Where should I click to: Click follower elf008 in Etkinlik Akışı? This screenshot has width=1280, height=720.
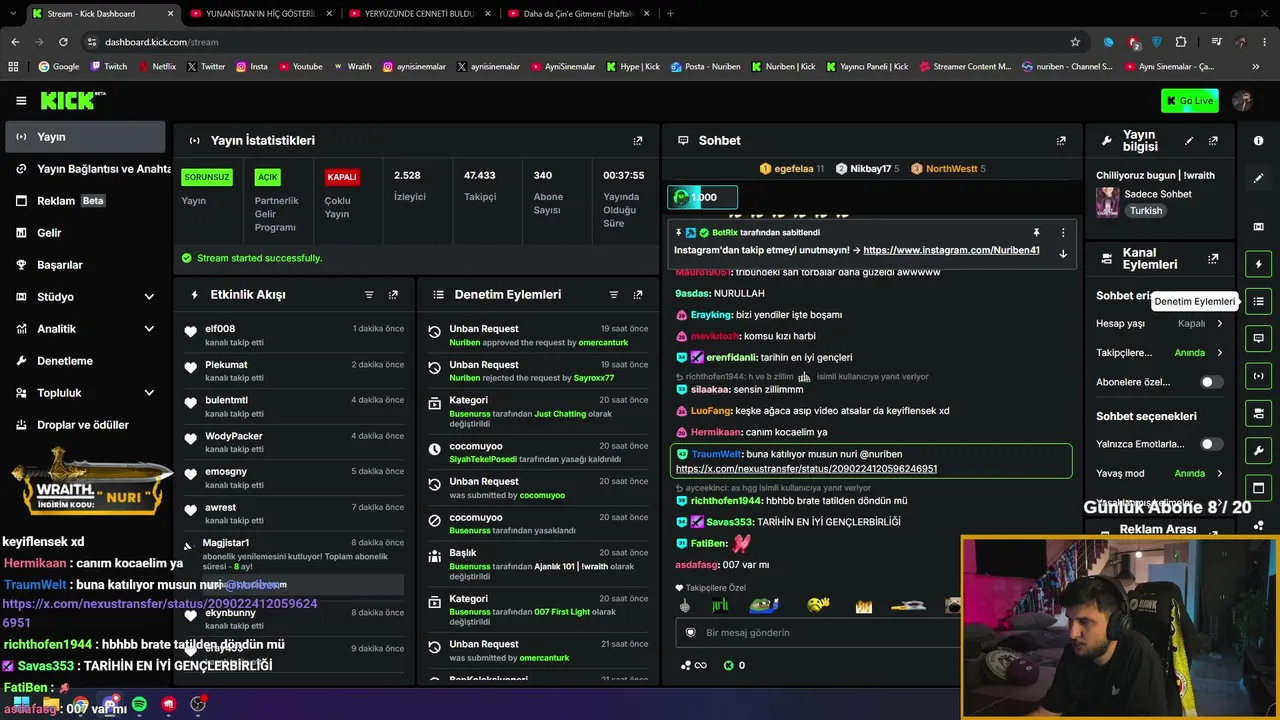220,329
